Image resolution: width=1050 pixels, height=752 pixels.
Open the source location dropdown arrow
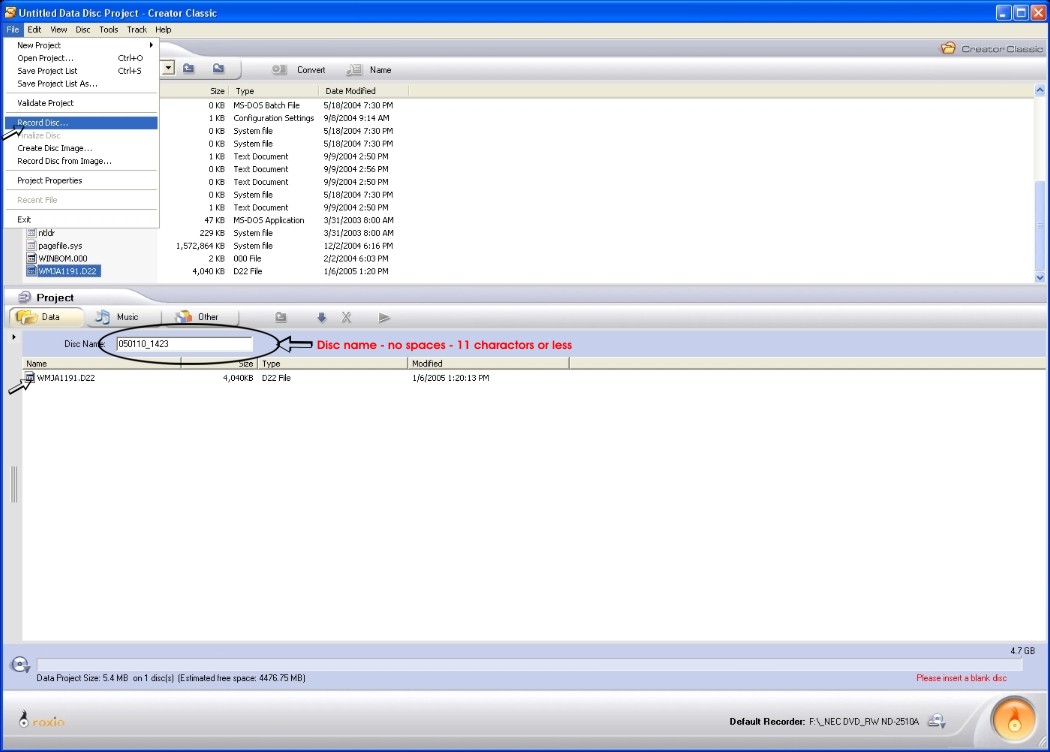pos(168,68)
